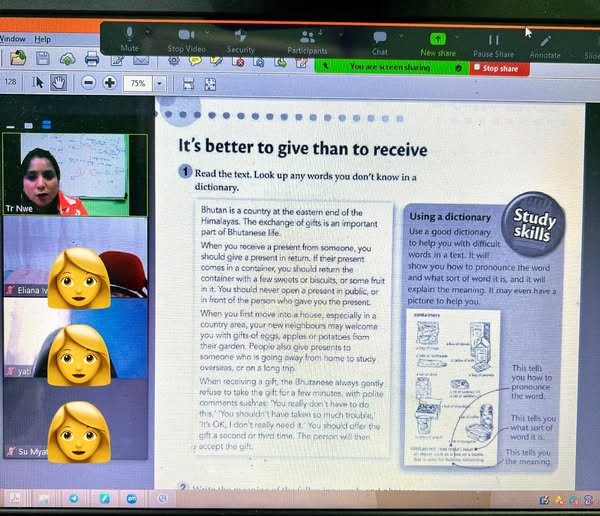Click the zoom in plus button
The width and height of the screenshot is (600, 516).
109,83
